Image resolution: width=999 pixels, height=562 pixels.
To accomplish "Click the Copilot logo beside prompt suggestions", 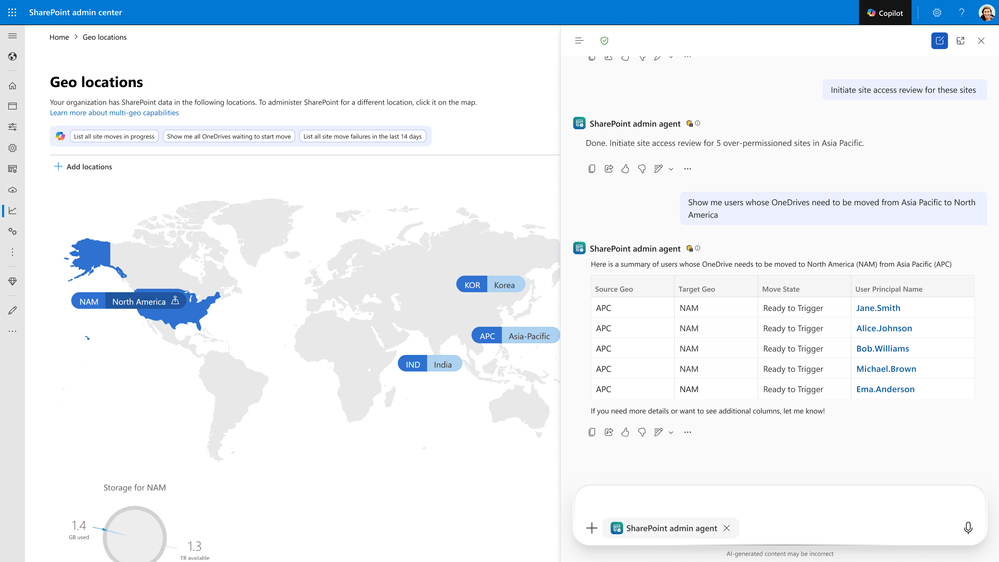I will click(x=60, y=136).
